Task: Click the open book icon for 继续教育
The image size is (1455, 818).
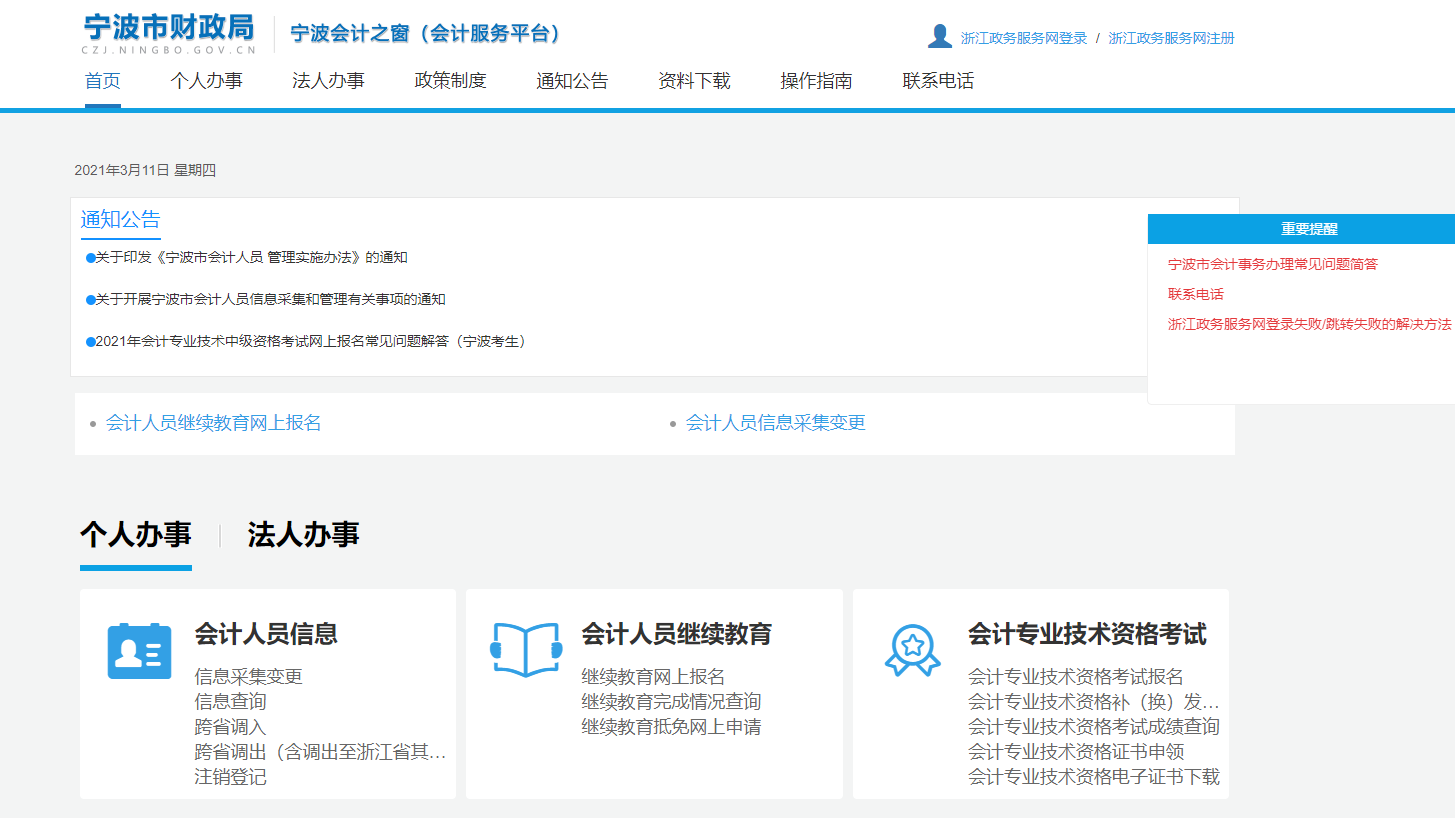Action: [x=525, y=650]
